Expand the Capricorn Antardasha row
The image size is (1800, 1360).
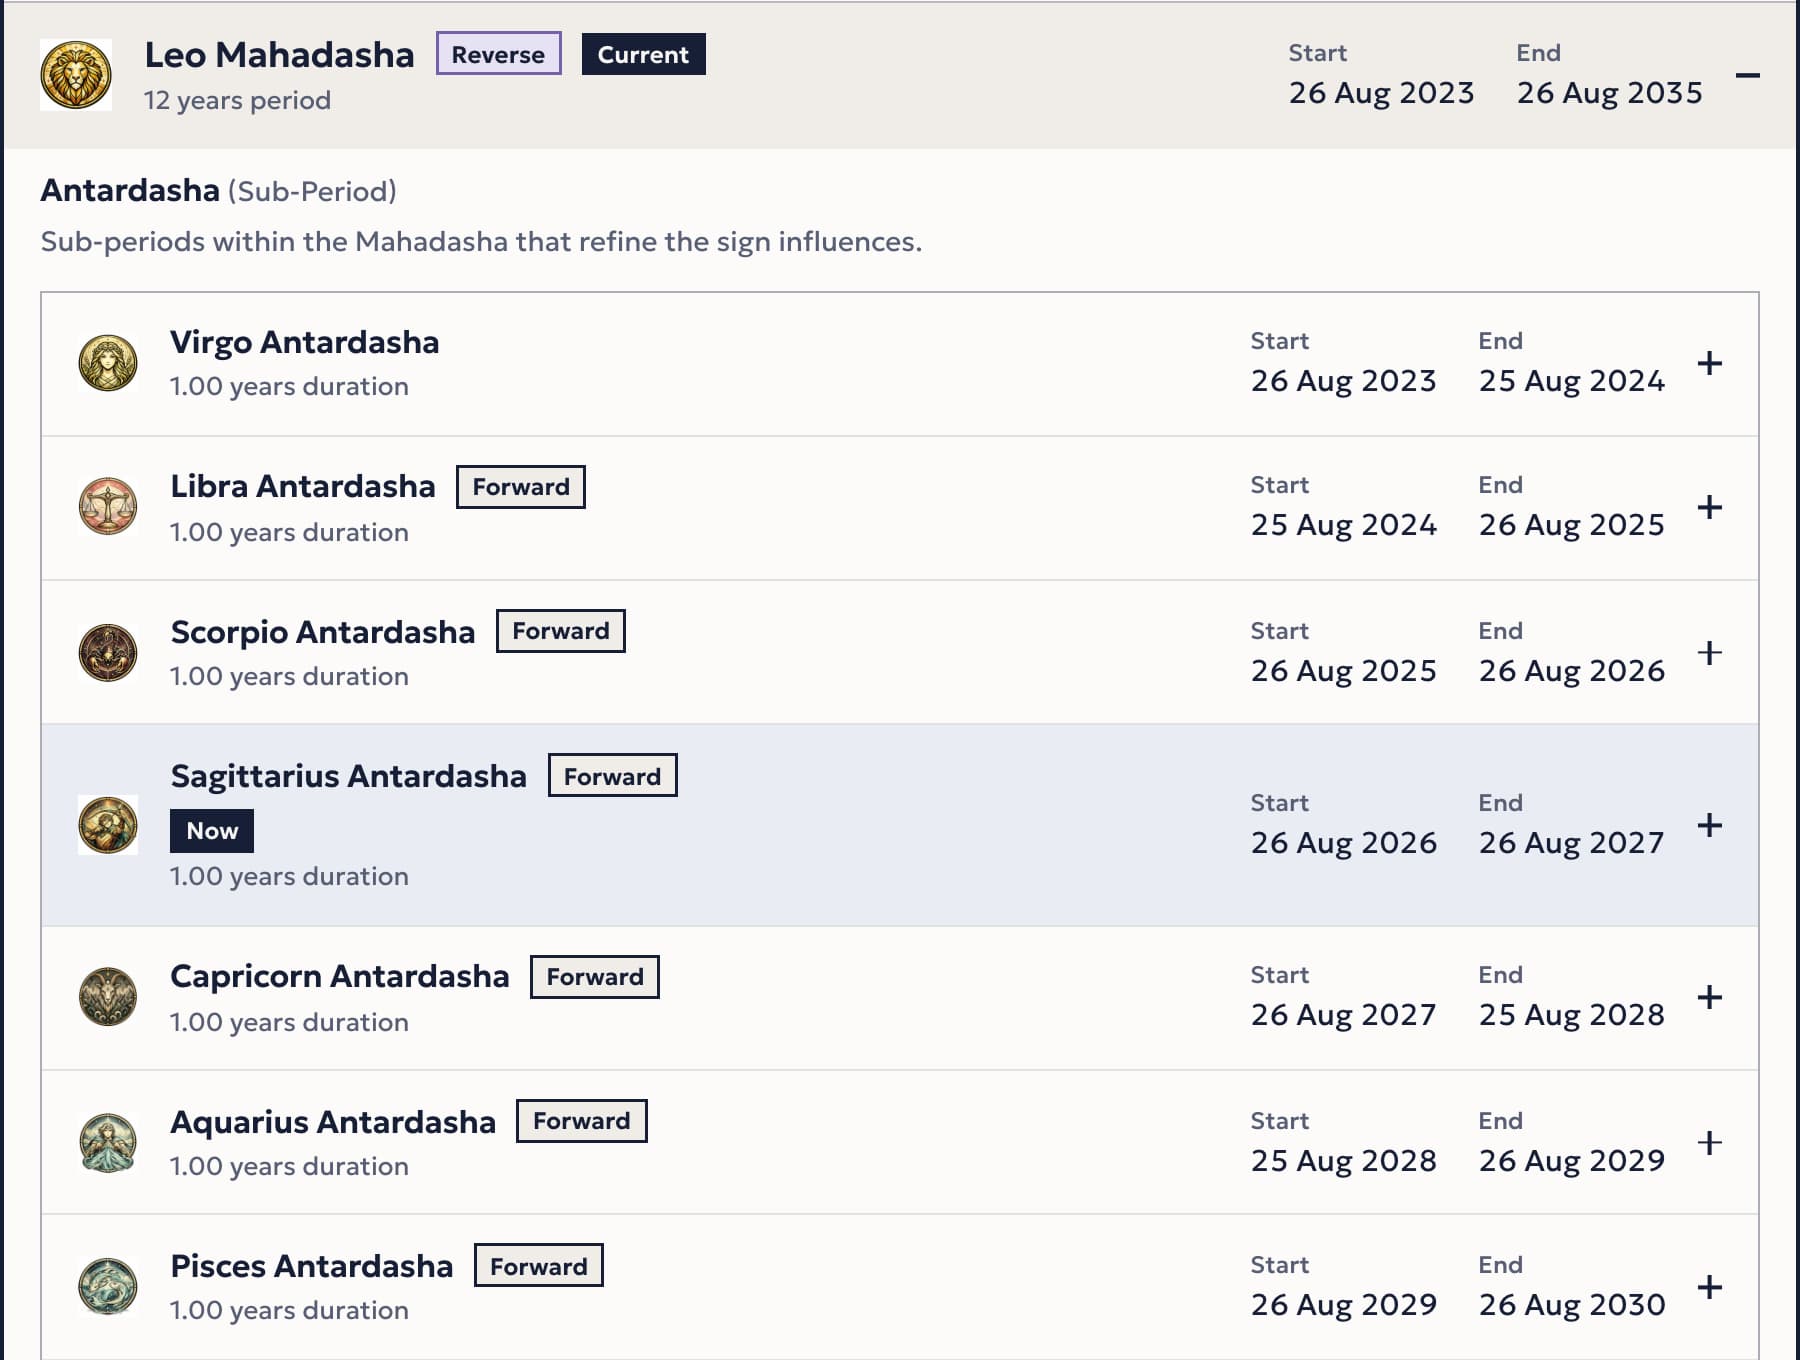click(1710, 997)
